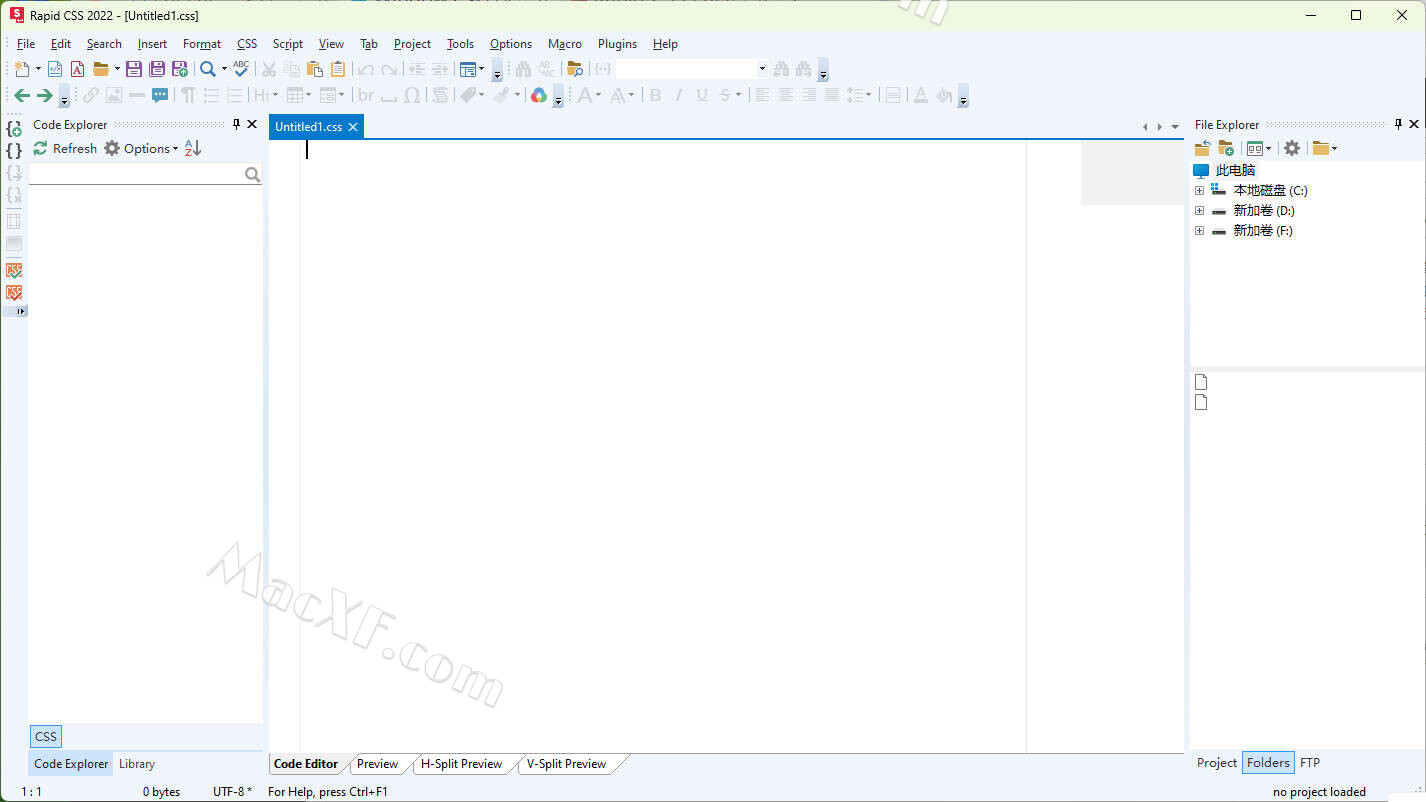Open the File menu
This screenshot has width=1426, height=802.
point(26,44)
